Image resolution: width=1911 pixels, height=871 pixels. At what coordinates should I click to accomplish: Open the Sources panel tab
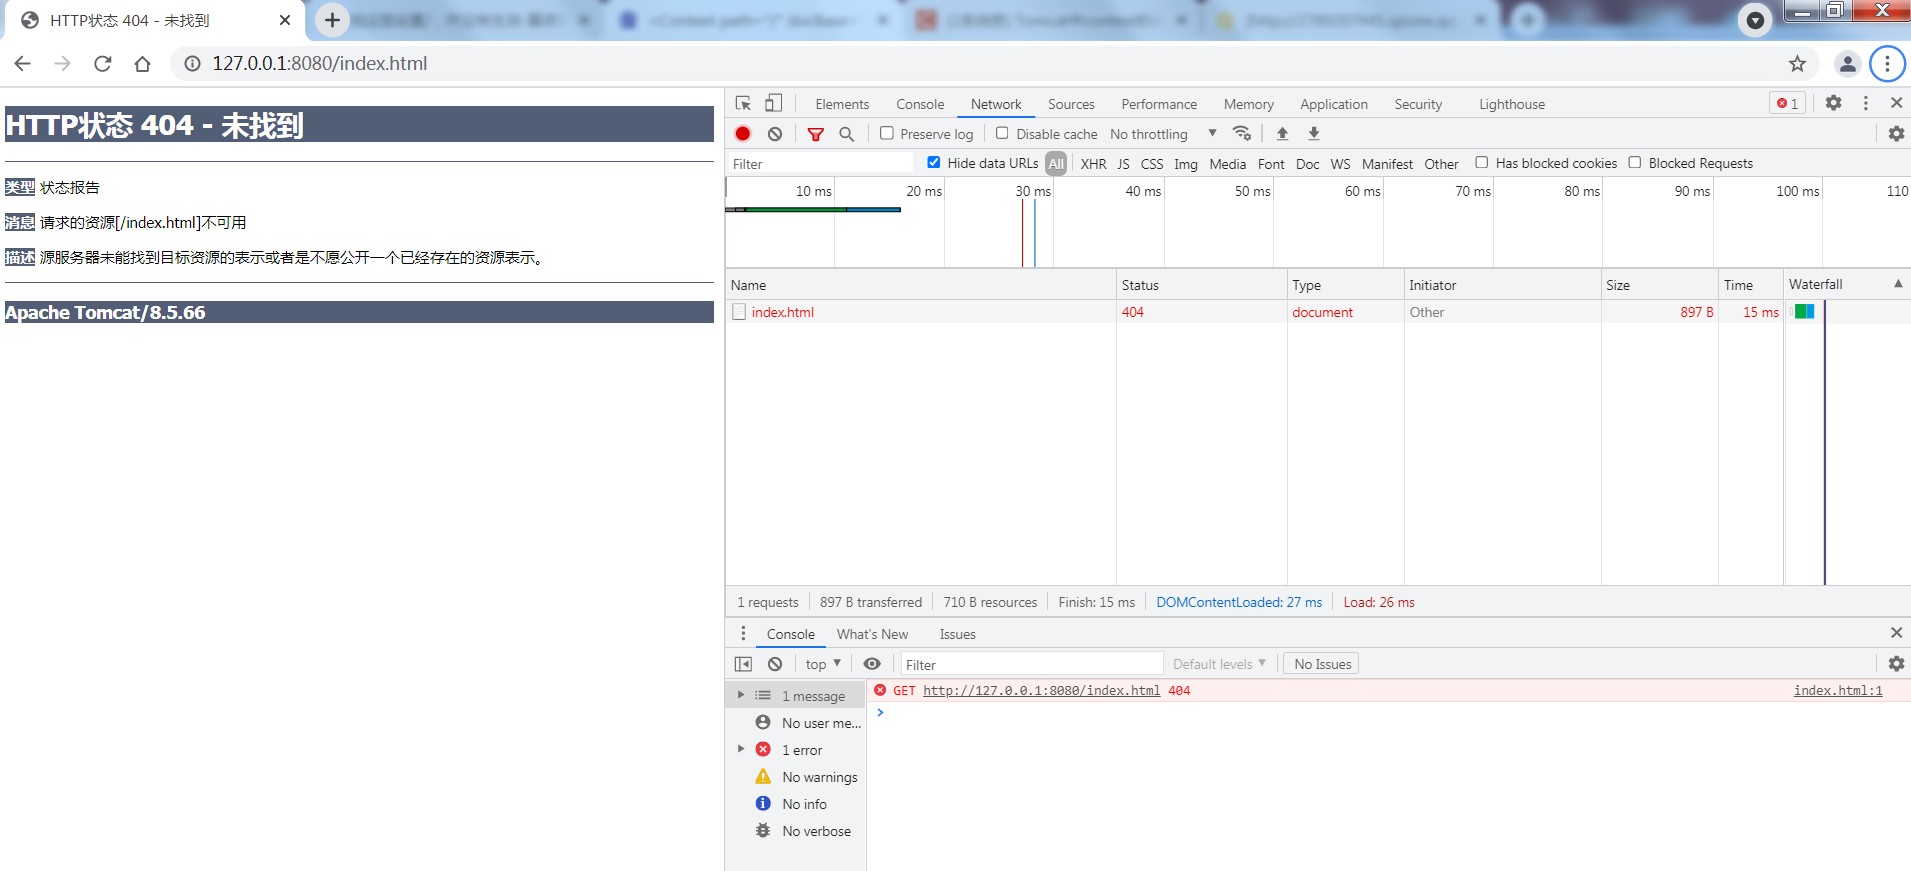tap(1071, 104)
